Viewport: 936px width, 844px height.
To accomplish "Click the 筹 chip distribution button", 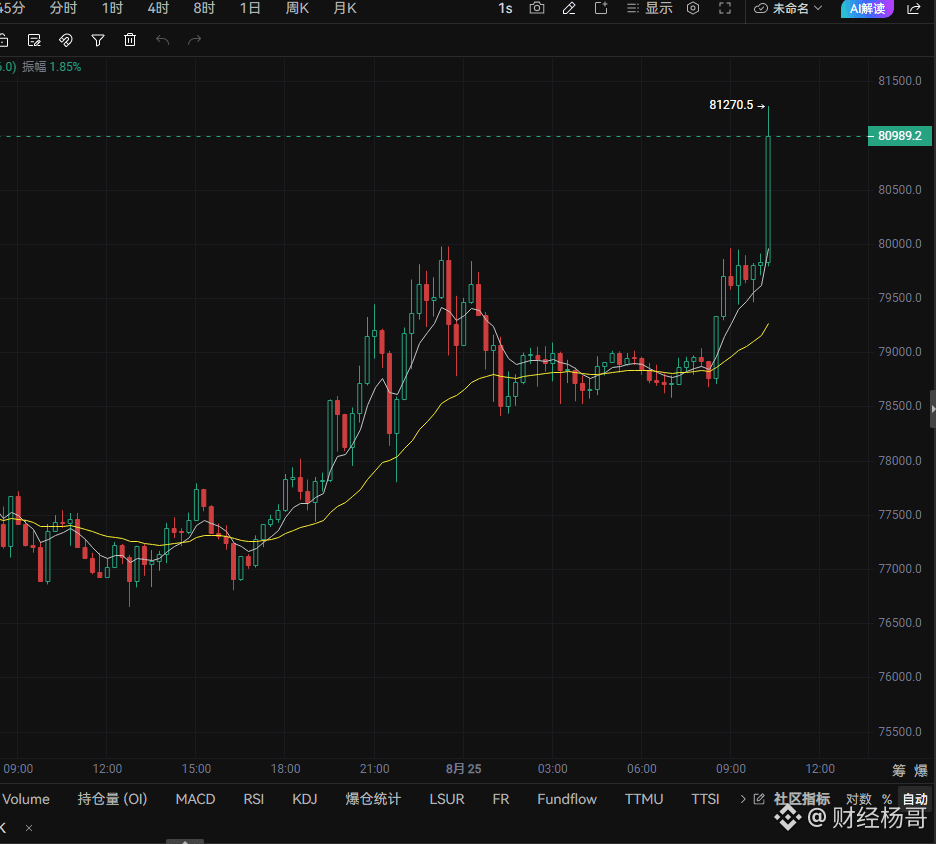I will (898, 770).
